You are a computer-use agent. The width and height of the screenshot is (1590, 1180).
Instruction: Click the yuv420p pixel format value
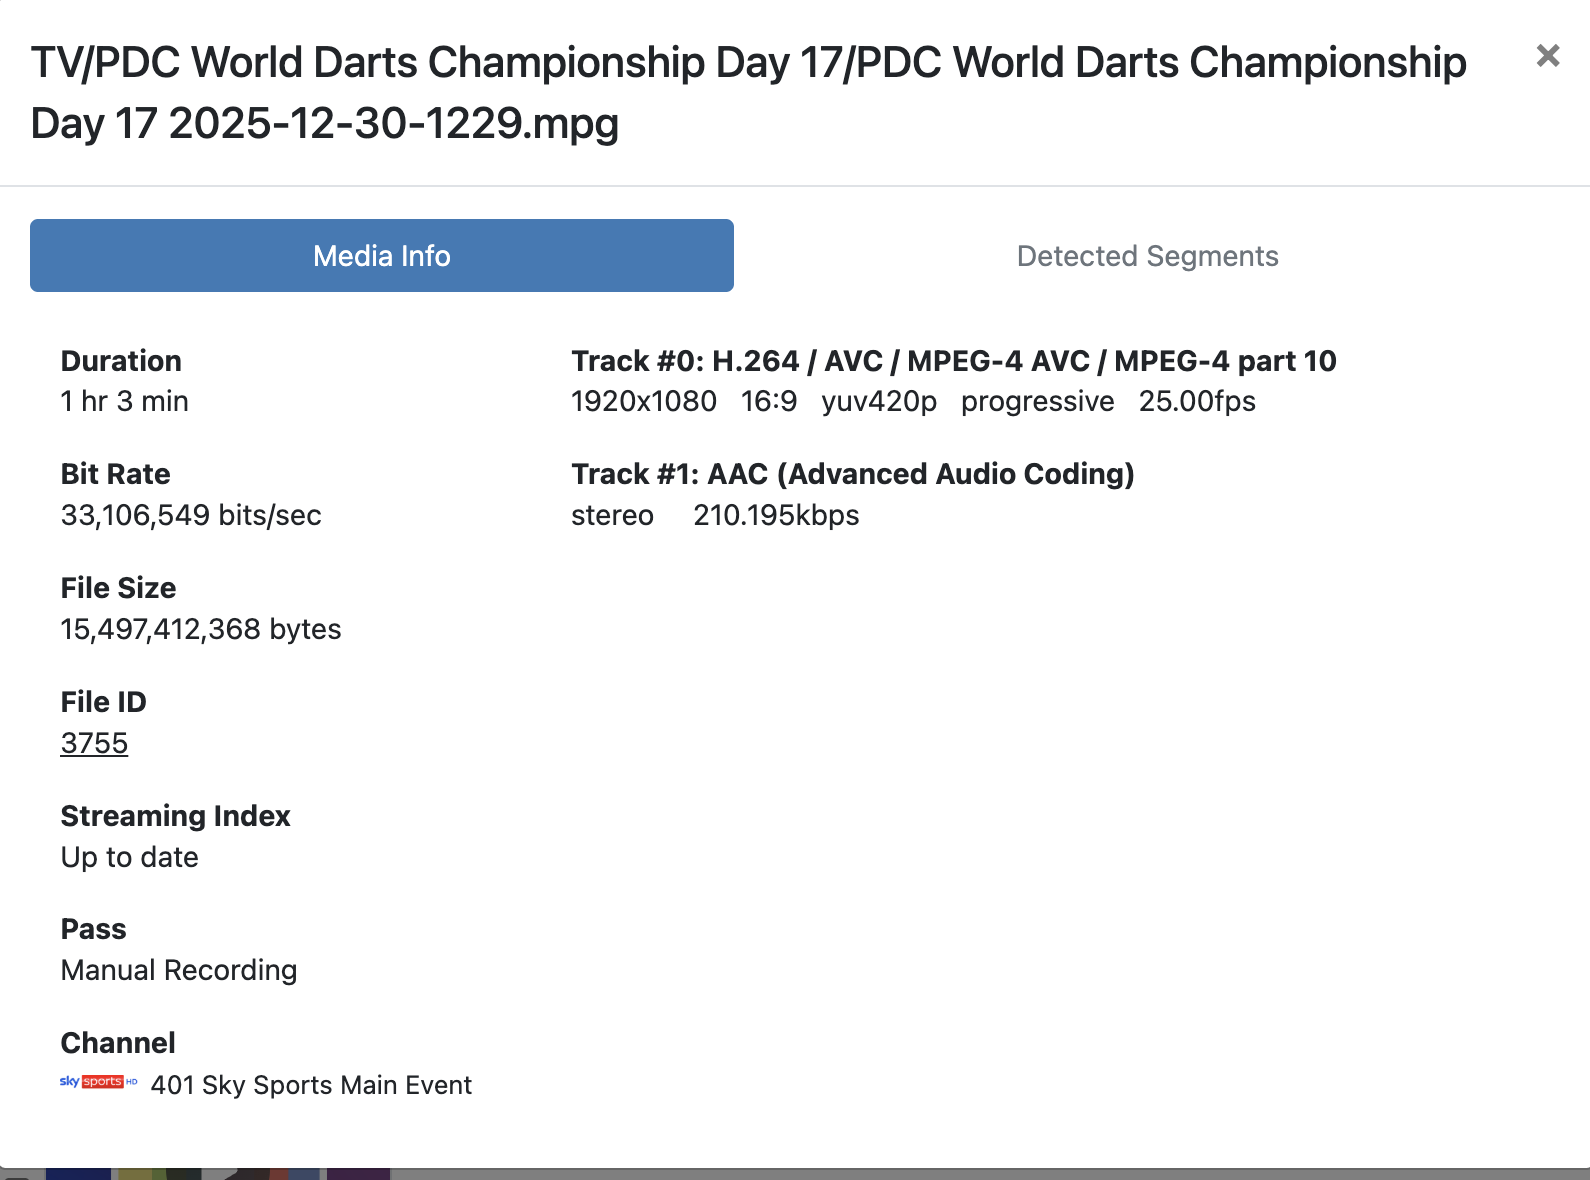click(x=879, y=401)
